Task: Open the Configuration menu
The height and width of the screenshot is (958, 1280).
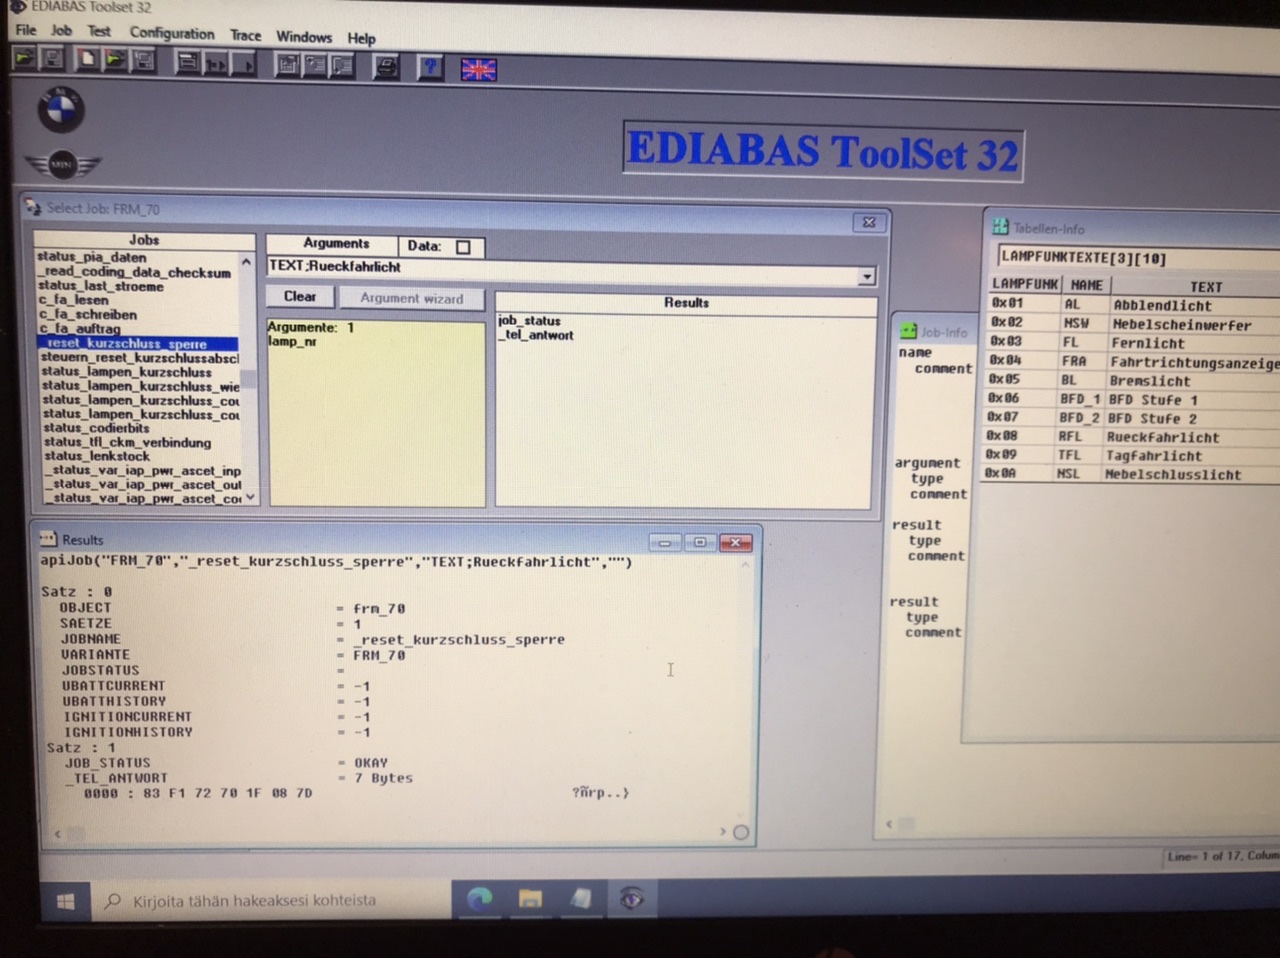Action: click(171, 33)
